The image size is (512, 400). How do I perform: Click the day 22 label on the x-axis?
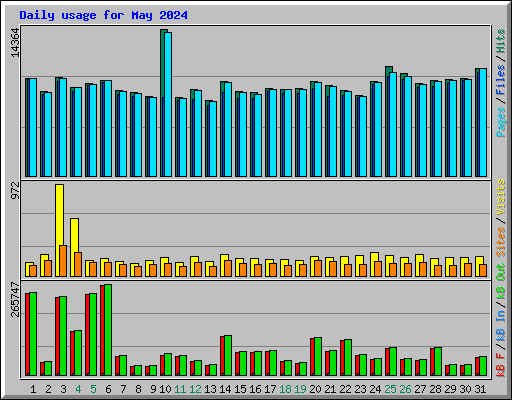[345, 389]
